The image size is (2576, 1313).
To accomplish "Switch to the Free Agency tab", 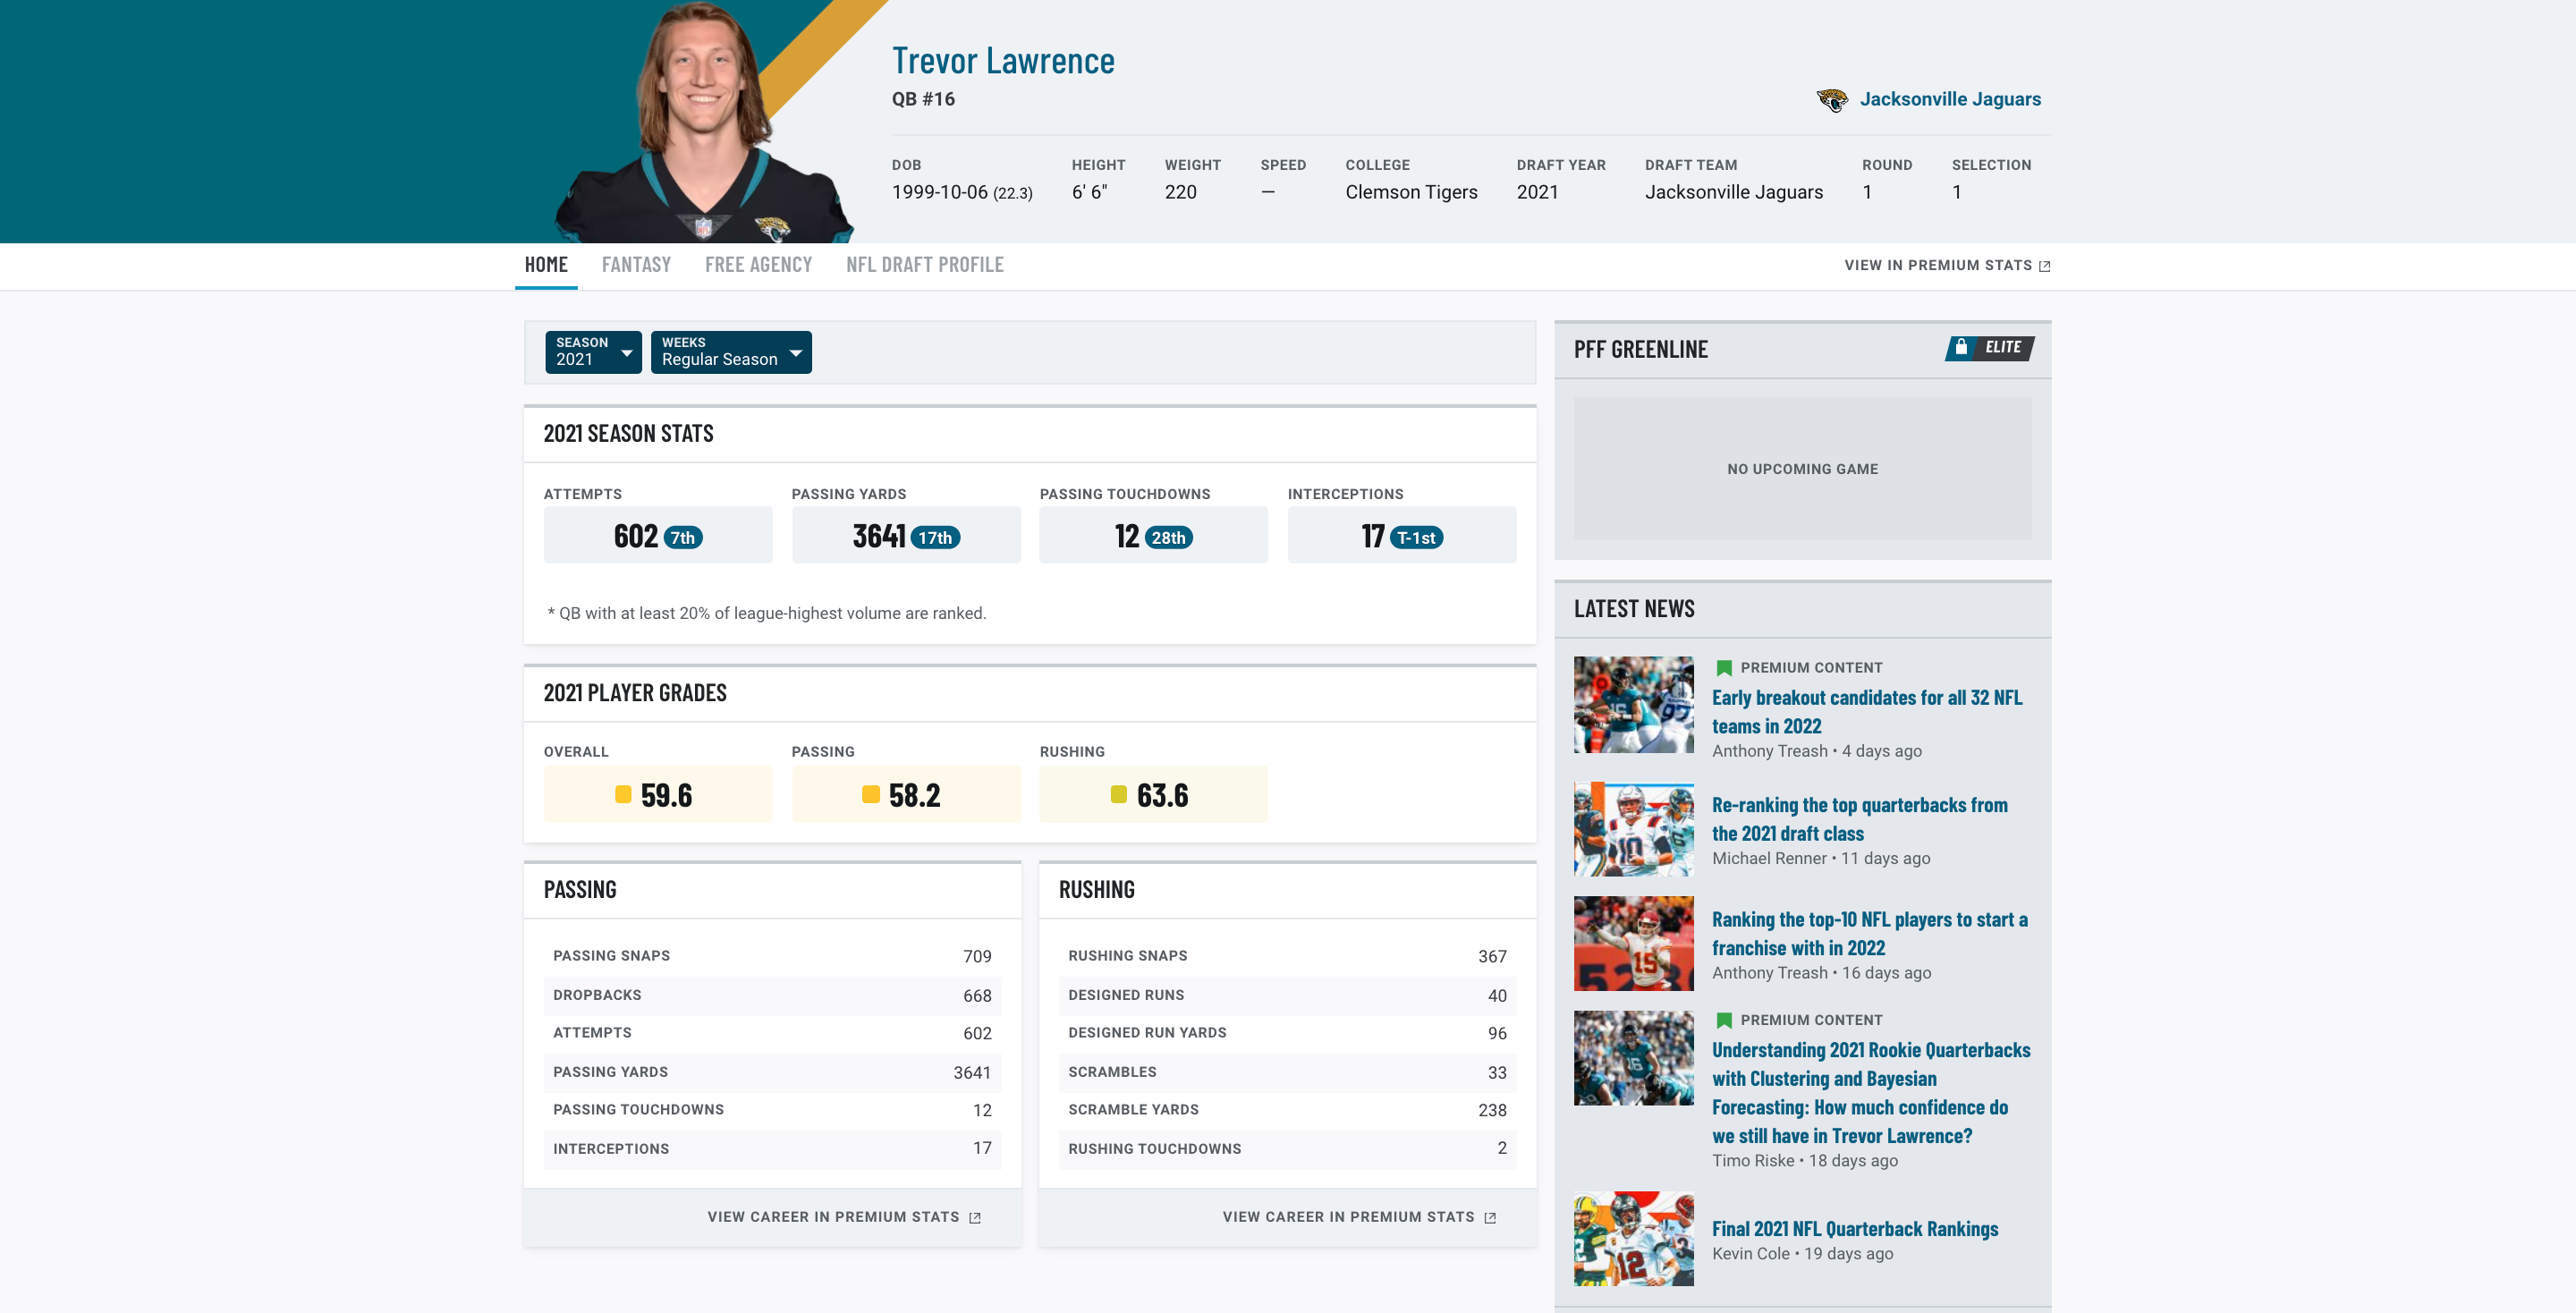I will [757, 263].
